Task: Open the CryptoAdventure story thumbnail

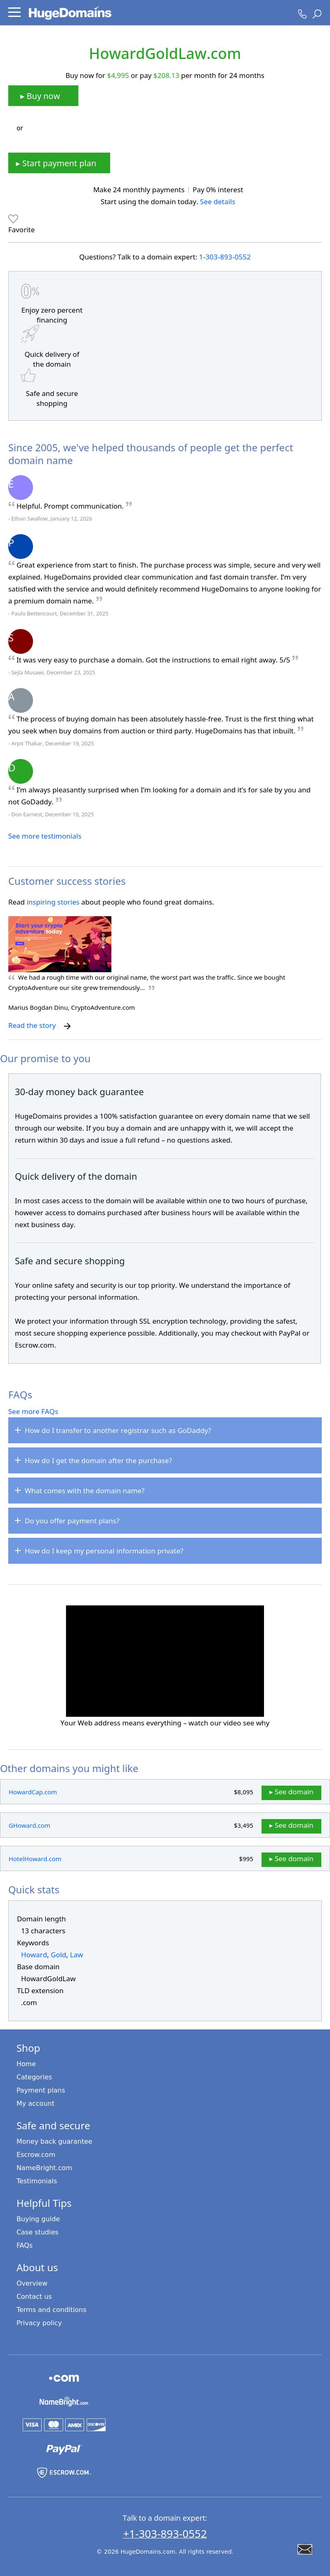Action: click(x=60, y=943)
